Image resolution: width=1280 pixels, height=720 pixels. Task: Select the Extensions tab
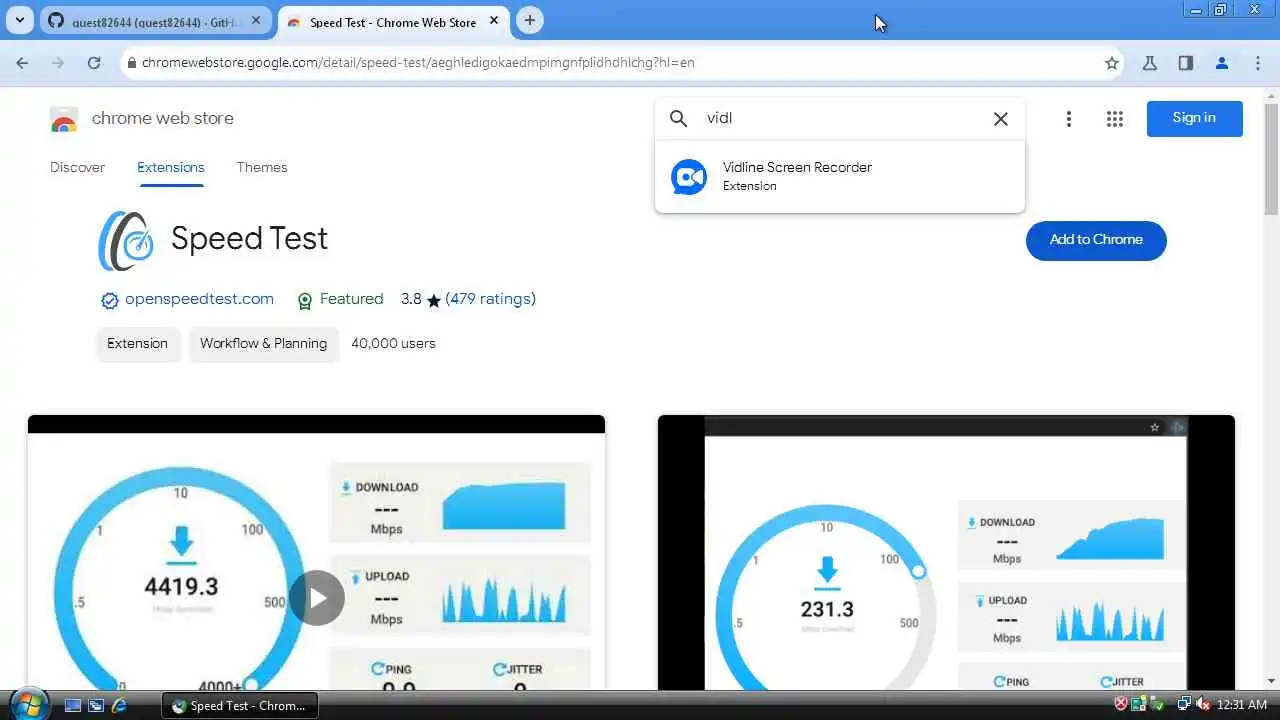(171, 168)
